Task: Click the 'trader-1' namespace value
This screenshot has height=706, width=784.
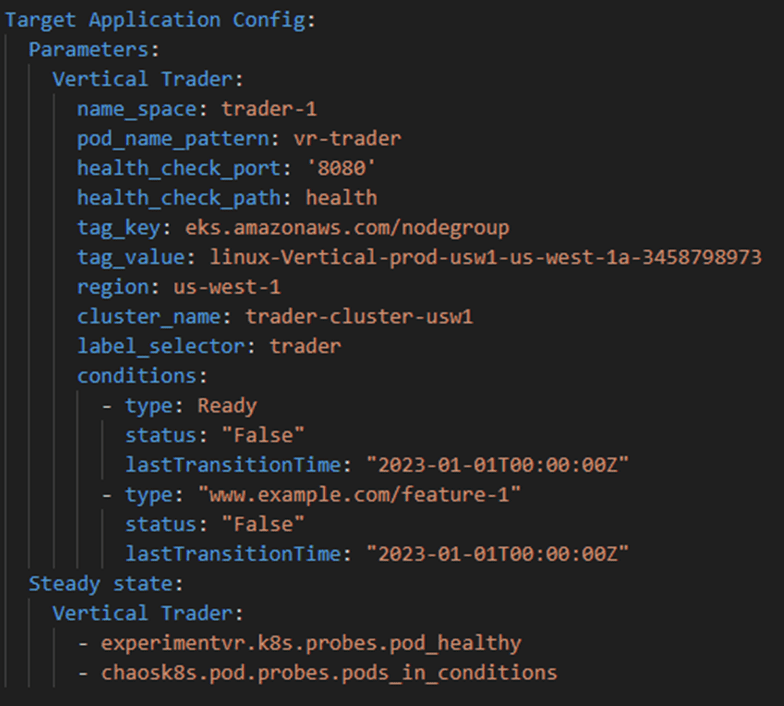Action: coord(269,109)
